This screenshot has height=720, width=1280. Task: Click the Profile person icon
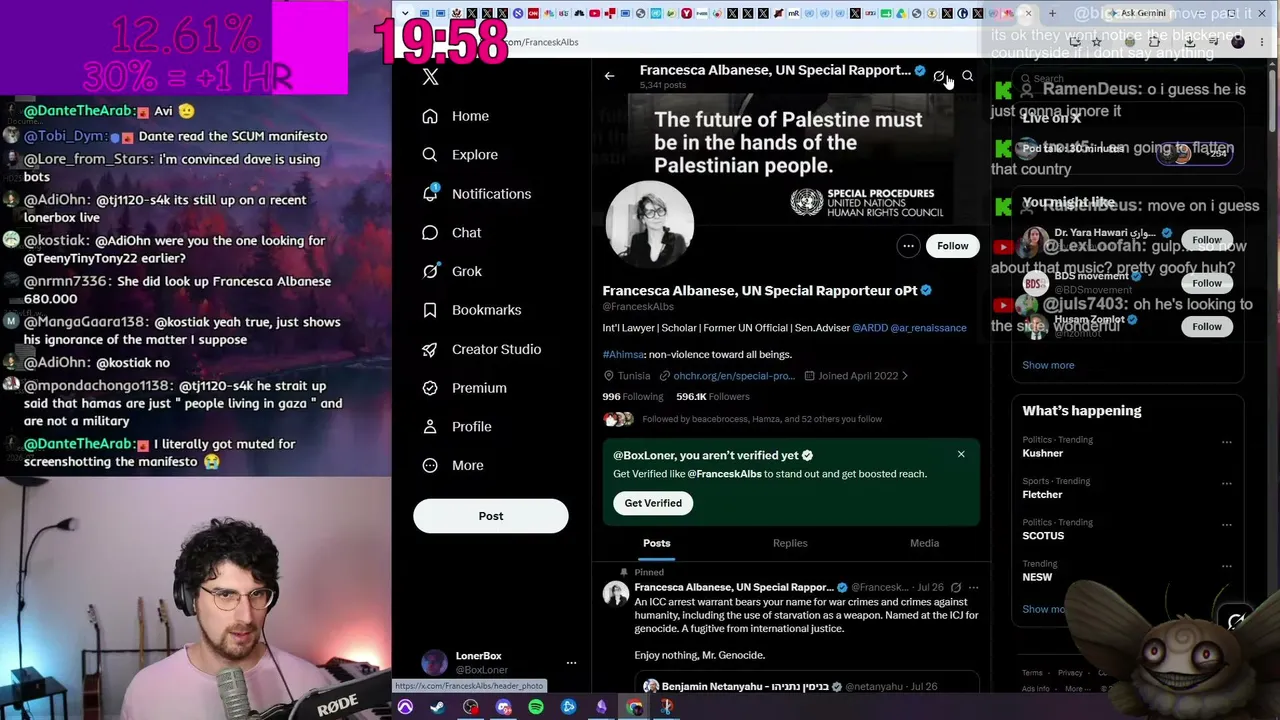point(430,427)
